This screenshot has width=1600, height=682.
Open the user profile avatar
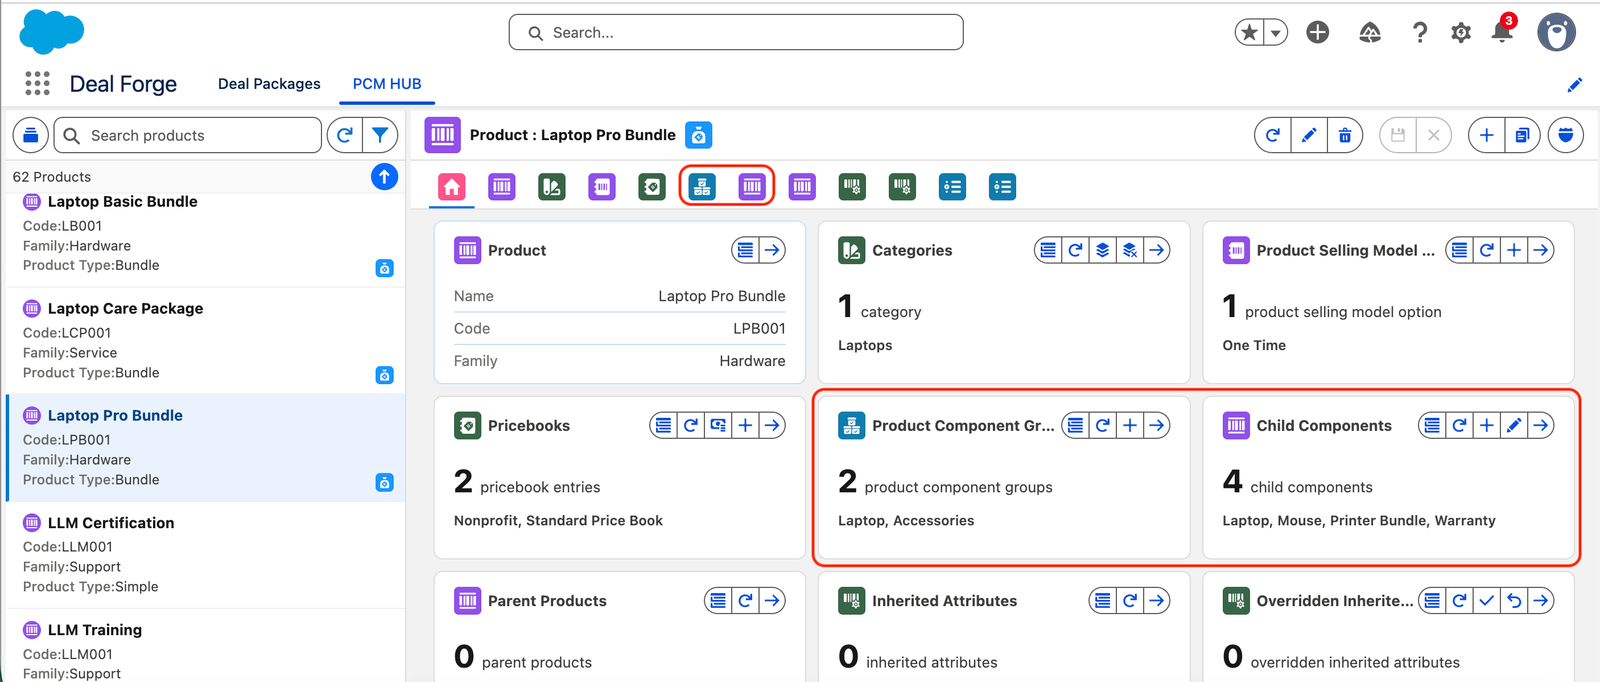coord(1556,33)
